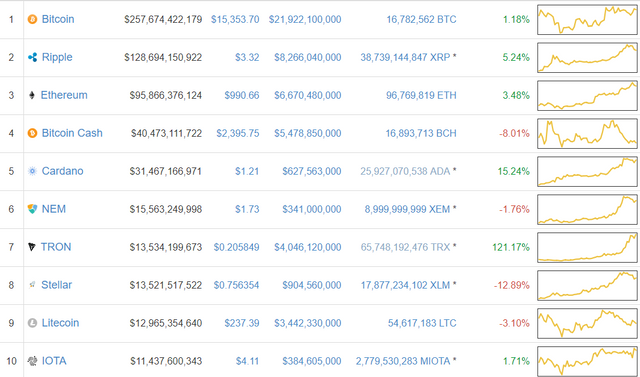Viewport: 640px width, 377px height.
Task: Open the Cardano name link
Action: point(62,171)
